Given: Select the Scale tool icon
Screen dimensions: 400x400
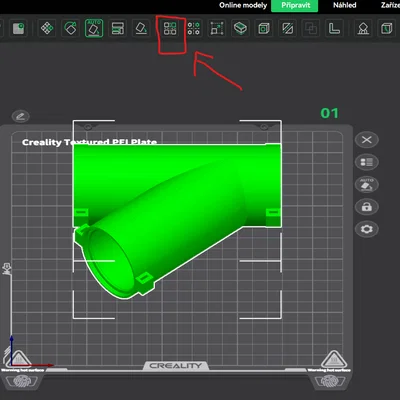Looking at the screenshot, I should point(217,29).
